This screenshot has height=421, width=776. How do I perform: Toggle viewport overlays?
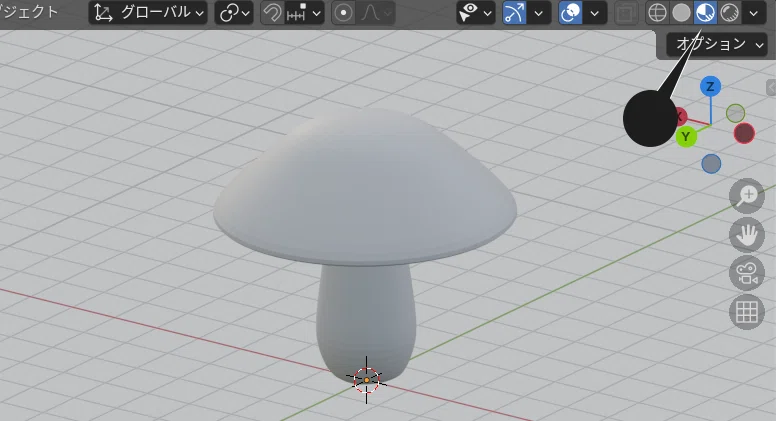(570, 13)
